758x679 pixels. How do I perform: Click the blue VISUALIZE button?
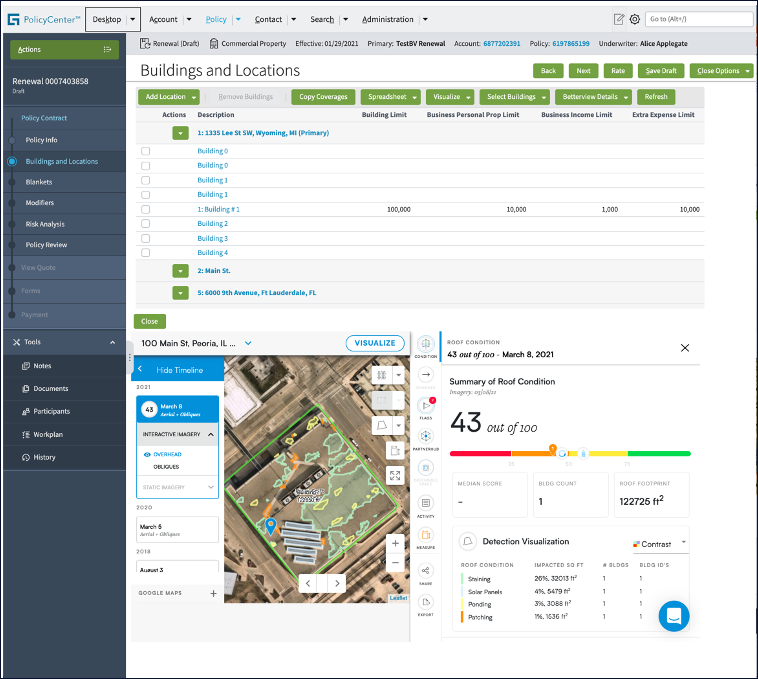tap(375, 343)
